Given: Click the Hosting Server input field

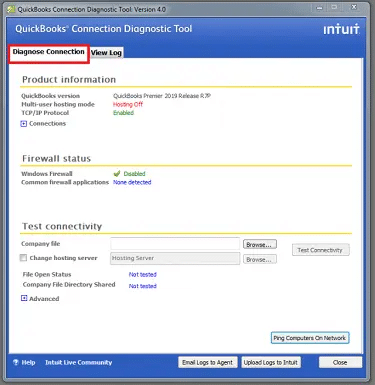Looking at the screenshot, I should coord(175,258).
